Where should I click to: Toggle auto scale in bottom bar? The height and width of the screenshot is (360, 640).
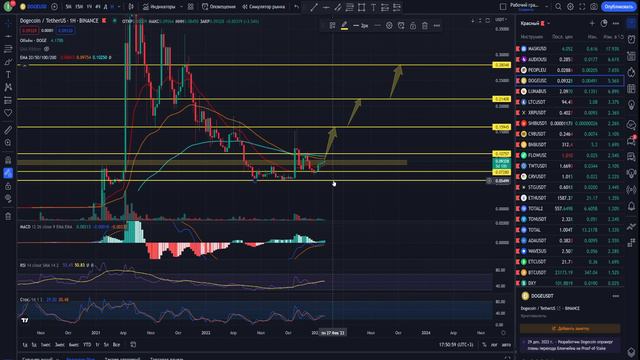click(x=506, y=344)
